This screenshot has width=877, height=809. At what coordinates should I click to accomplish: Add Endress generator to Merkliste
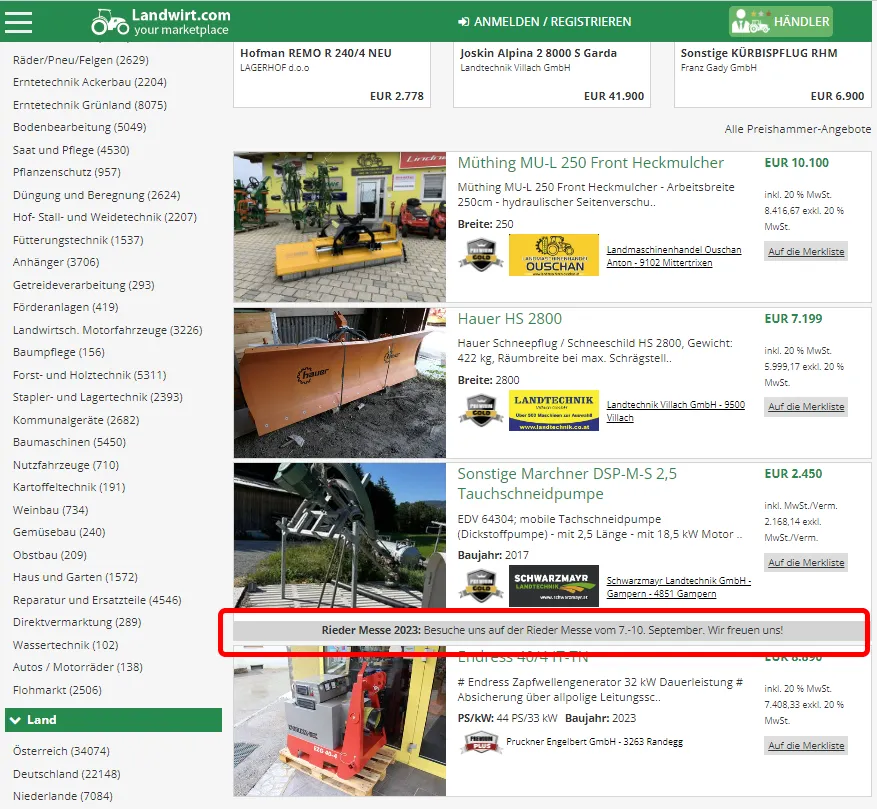(x=806, y=746)
